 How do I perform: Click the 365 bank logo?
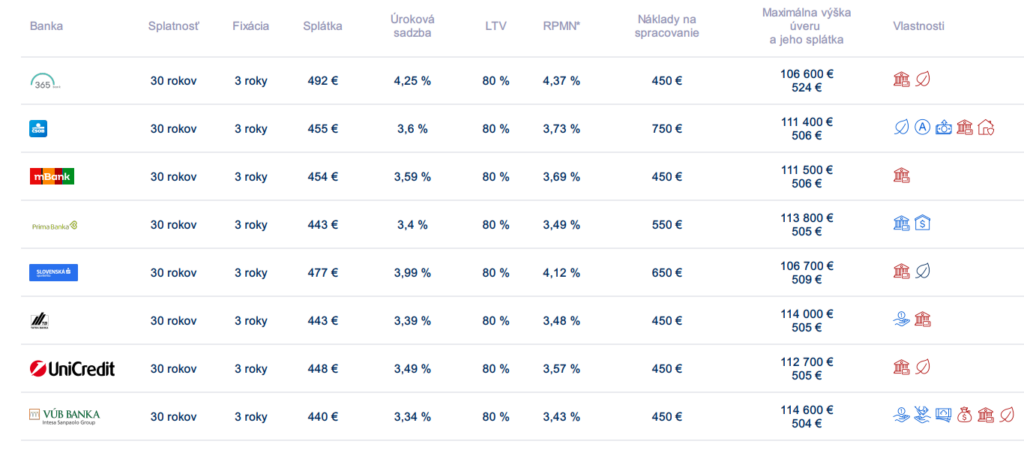tap(47, 81)
